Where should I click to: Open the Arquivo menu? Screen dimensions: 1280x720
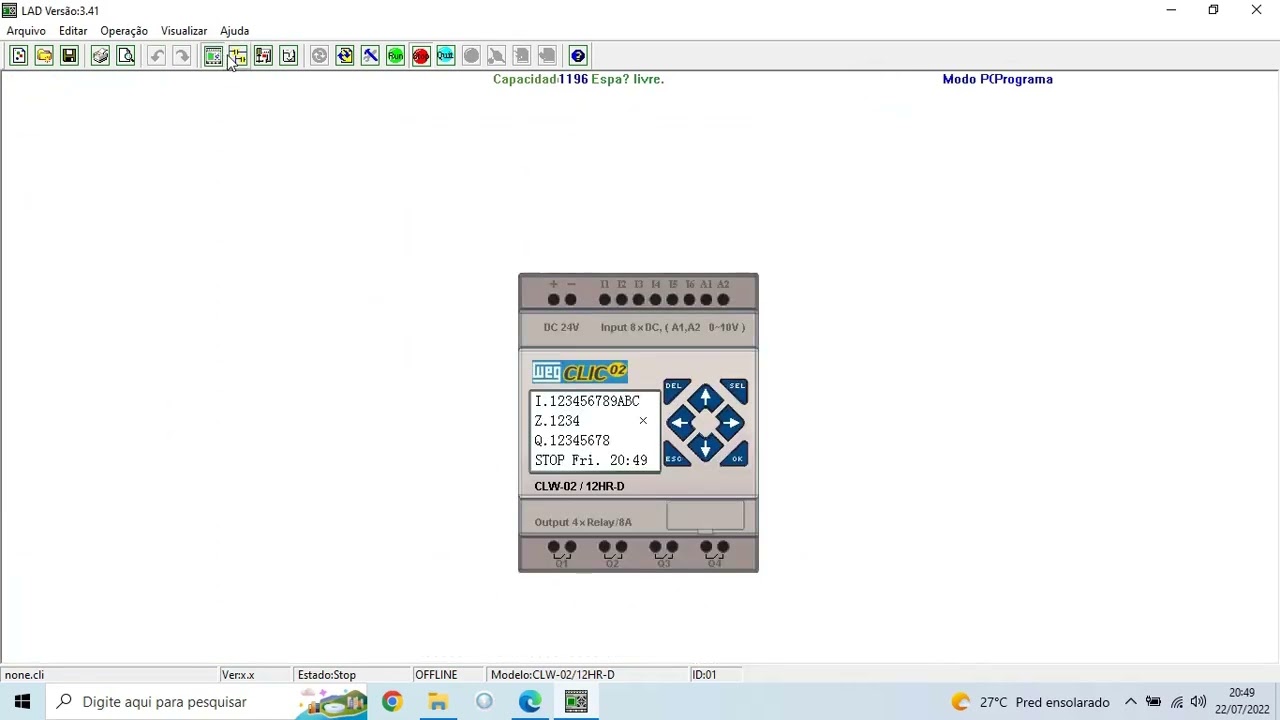(x=26, y=31)
